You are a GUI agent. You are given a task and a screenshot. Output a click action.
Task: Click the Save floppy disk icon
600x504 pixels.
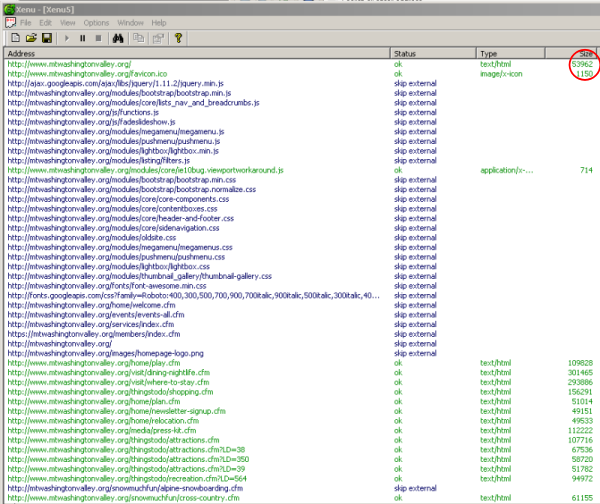(x=47, y=38)
